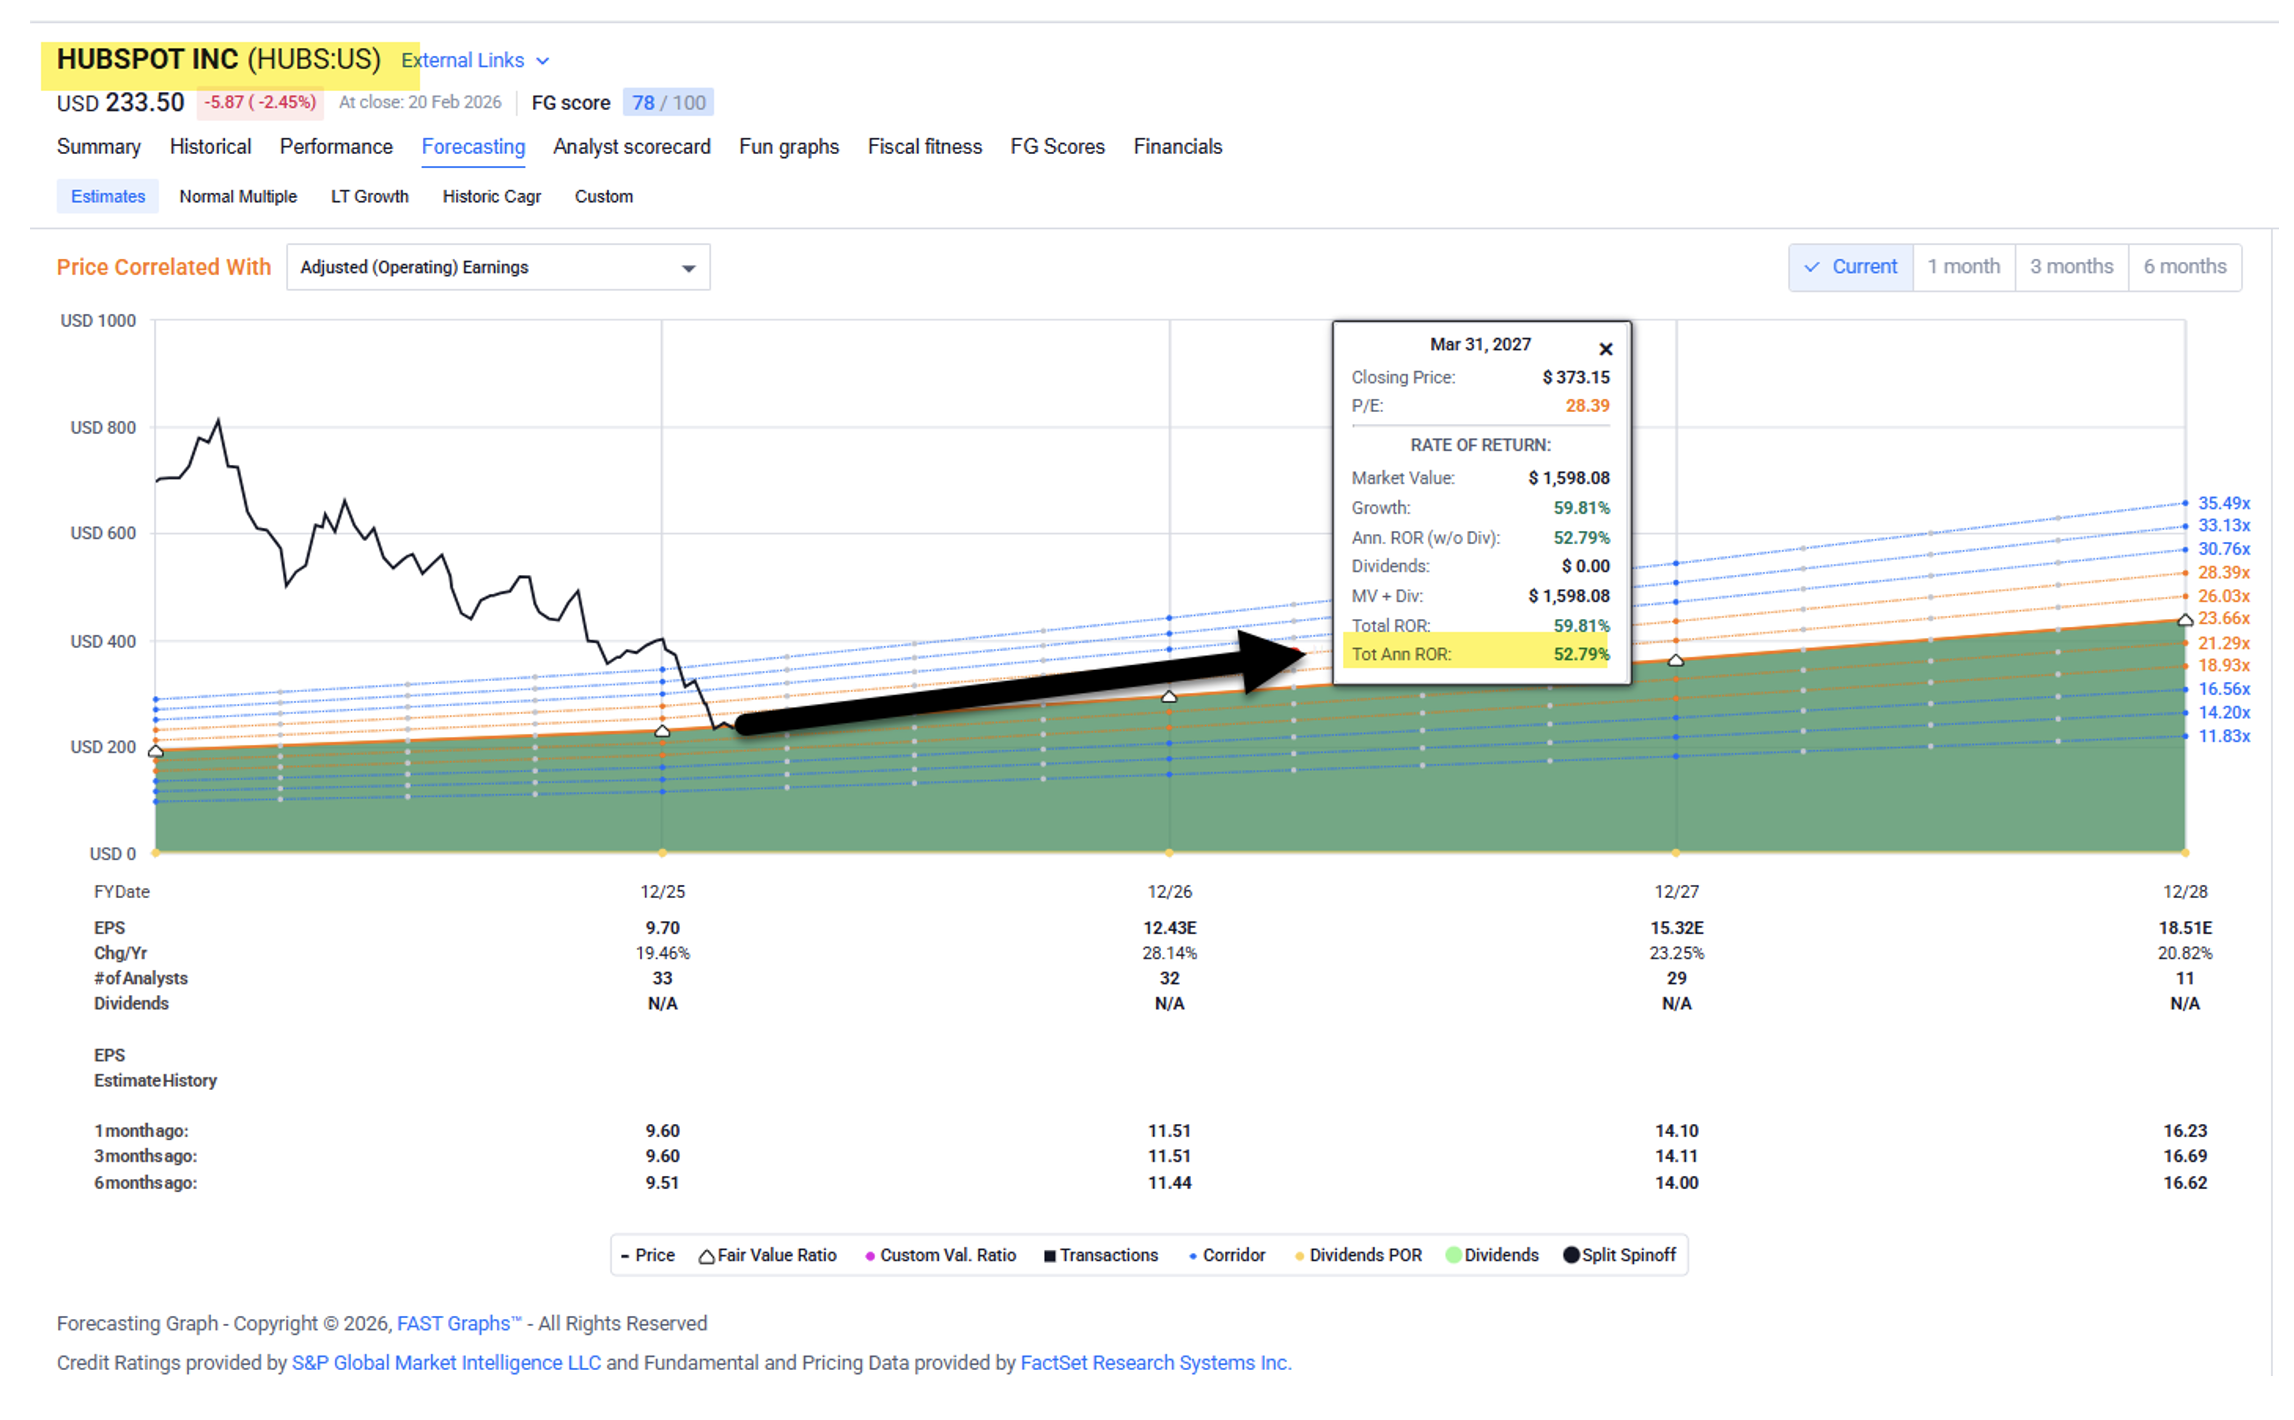
Task: Switch estimates view to 1 month
Action: coord(1963,267)
